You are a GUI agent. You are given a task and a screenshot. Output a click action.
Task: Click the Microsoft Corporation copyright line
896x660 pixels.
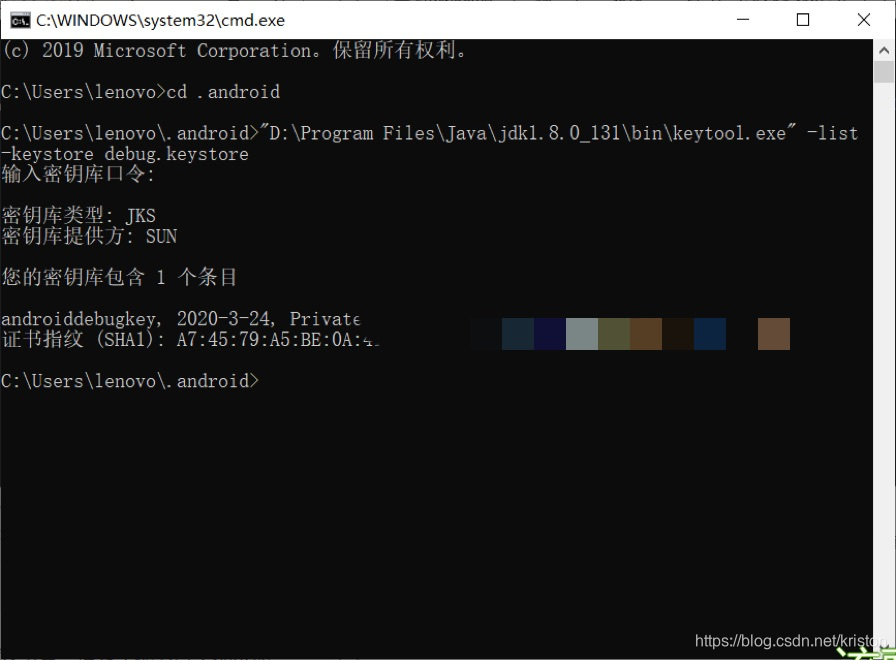tap(234, 50)
